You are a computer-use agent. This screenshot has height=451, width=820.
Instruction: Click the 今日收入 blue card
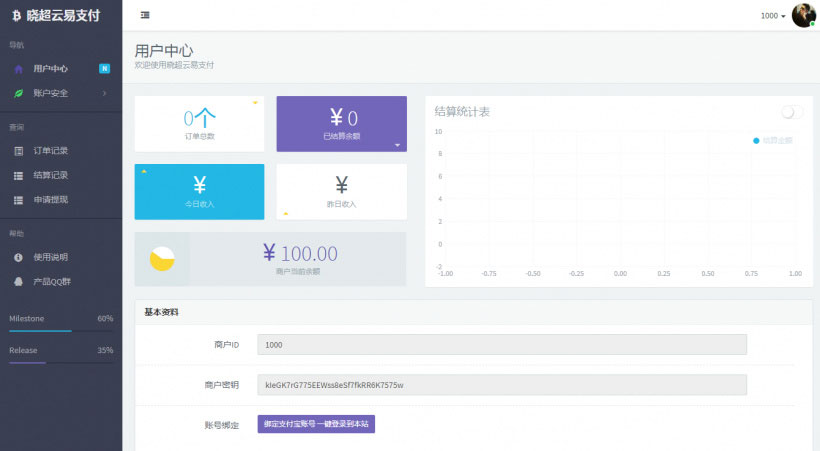tap(199, 191)
